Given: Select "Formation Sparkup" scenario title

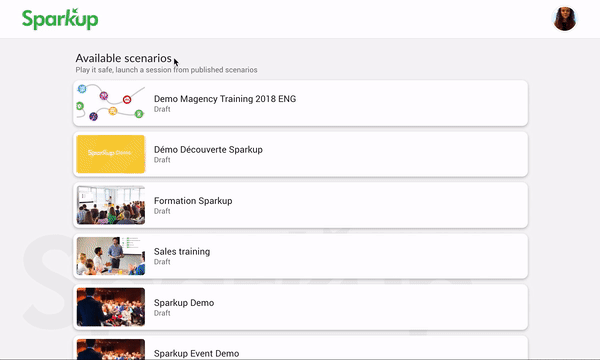Looking at the screenshot, I should pyautogui.click(x=193, y=201).
